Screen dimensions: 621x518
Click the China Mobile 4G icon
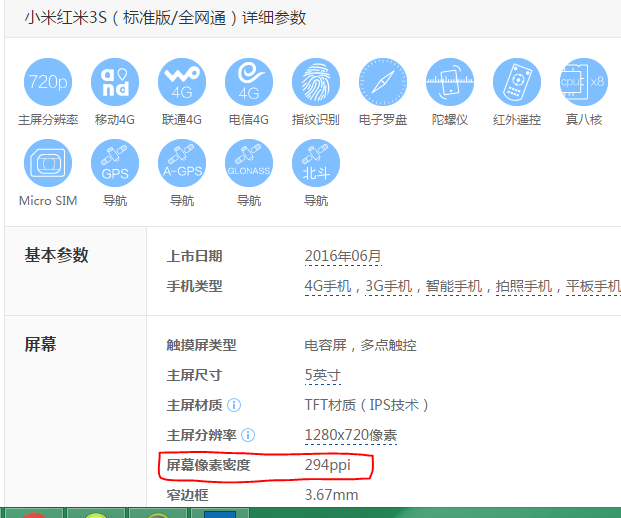click(x=115, y=82)
